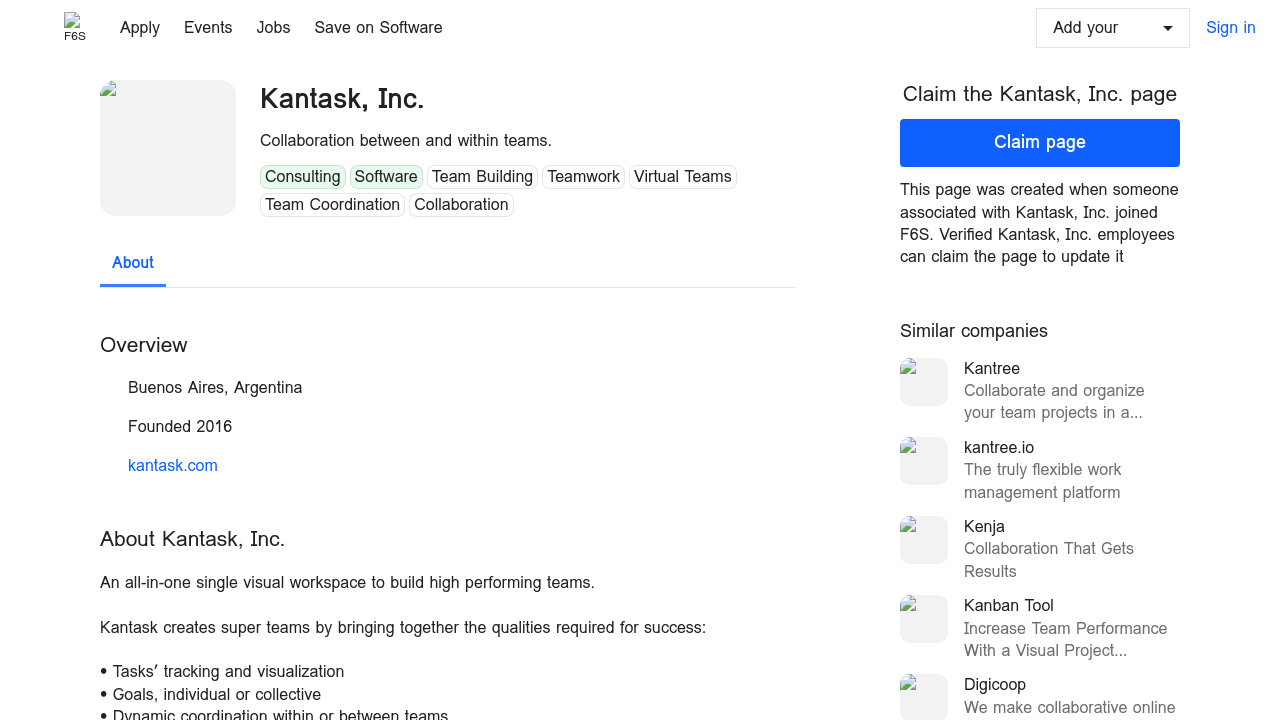Screen dimensions: 1280x720
Task: Click the 'This page was created' notice text
Action: coord(1040,223)
